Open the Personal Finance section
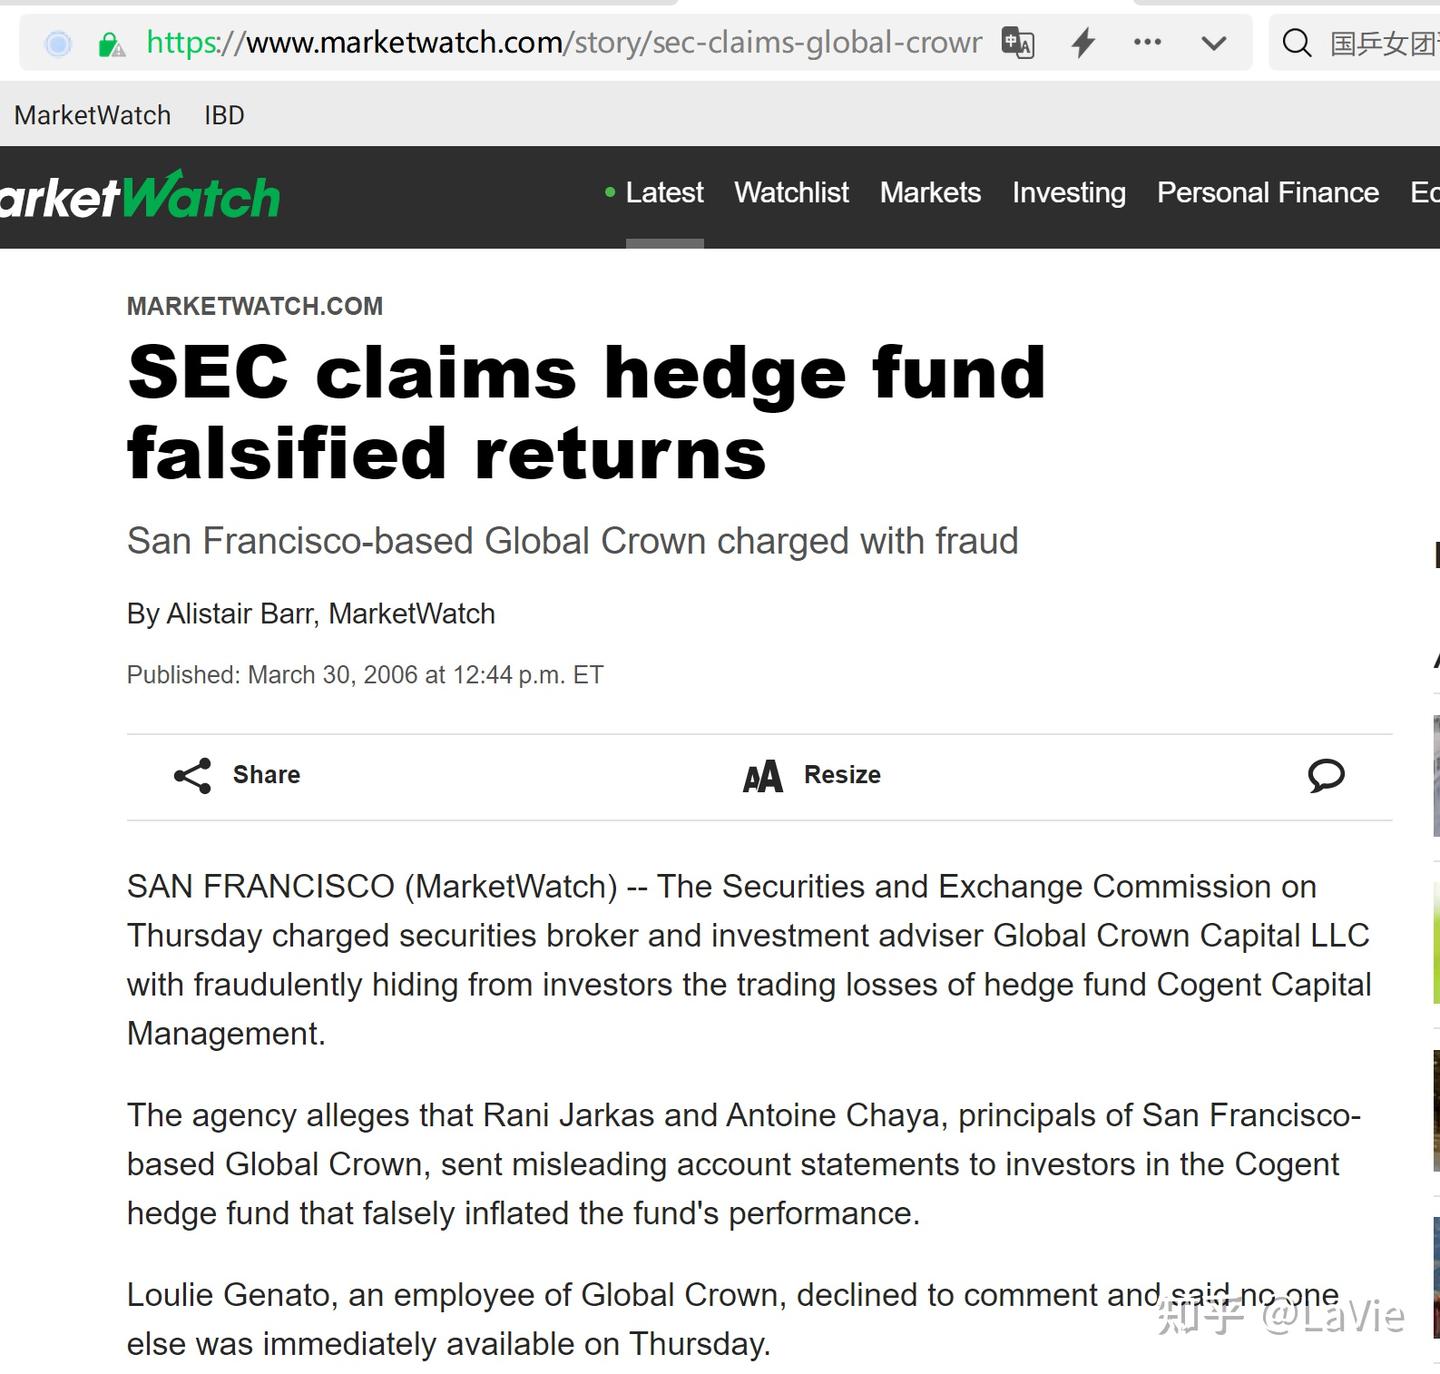Viewport: 1440px width, 1374px height. point(1267,193)
